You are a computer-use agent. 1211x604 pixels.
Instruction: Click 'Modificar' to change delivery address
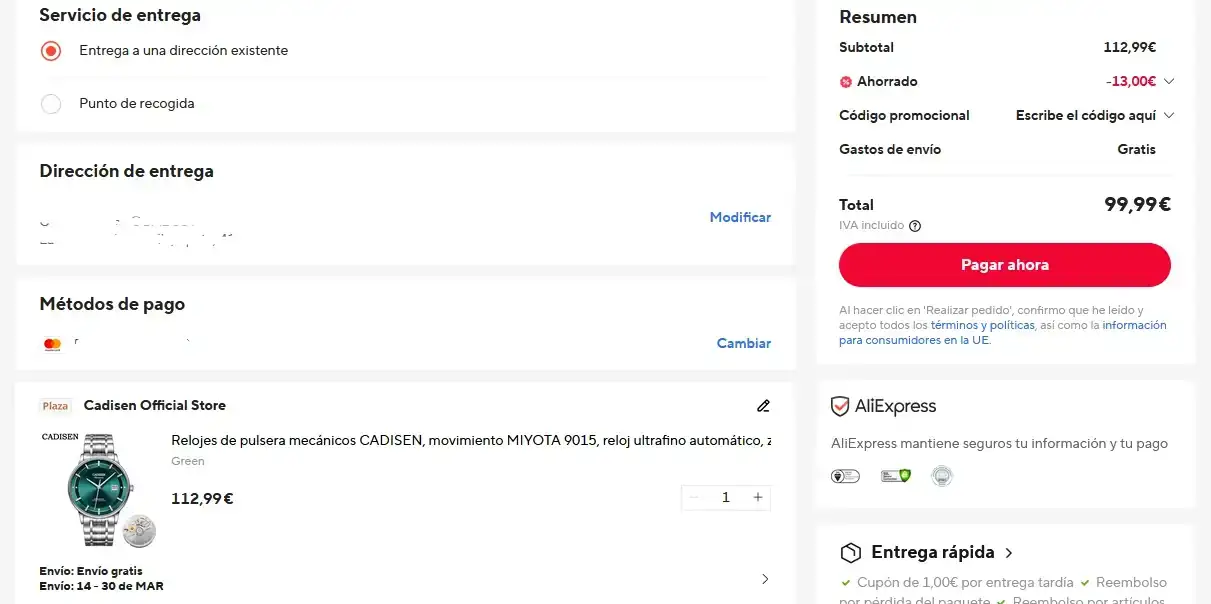pos(740,218)
